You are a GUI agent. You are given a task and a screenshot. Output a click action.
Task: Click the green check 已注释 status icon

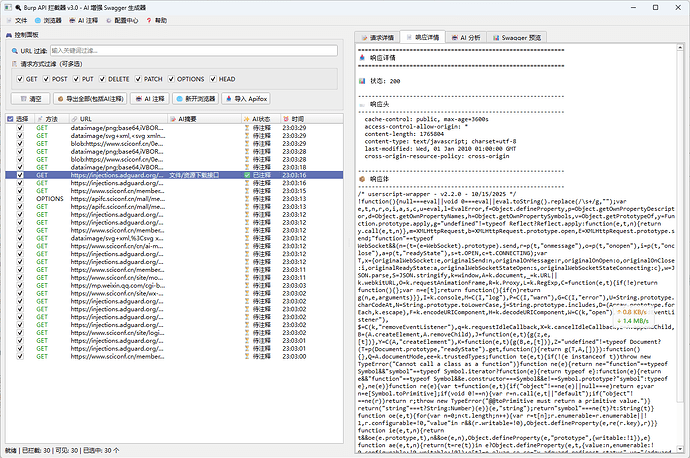[x=247, y=175]
